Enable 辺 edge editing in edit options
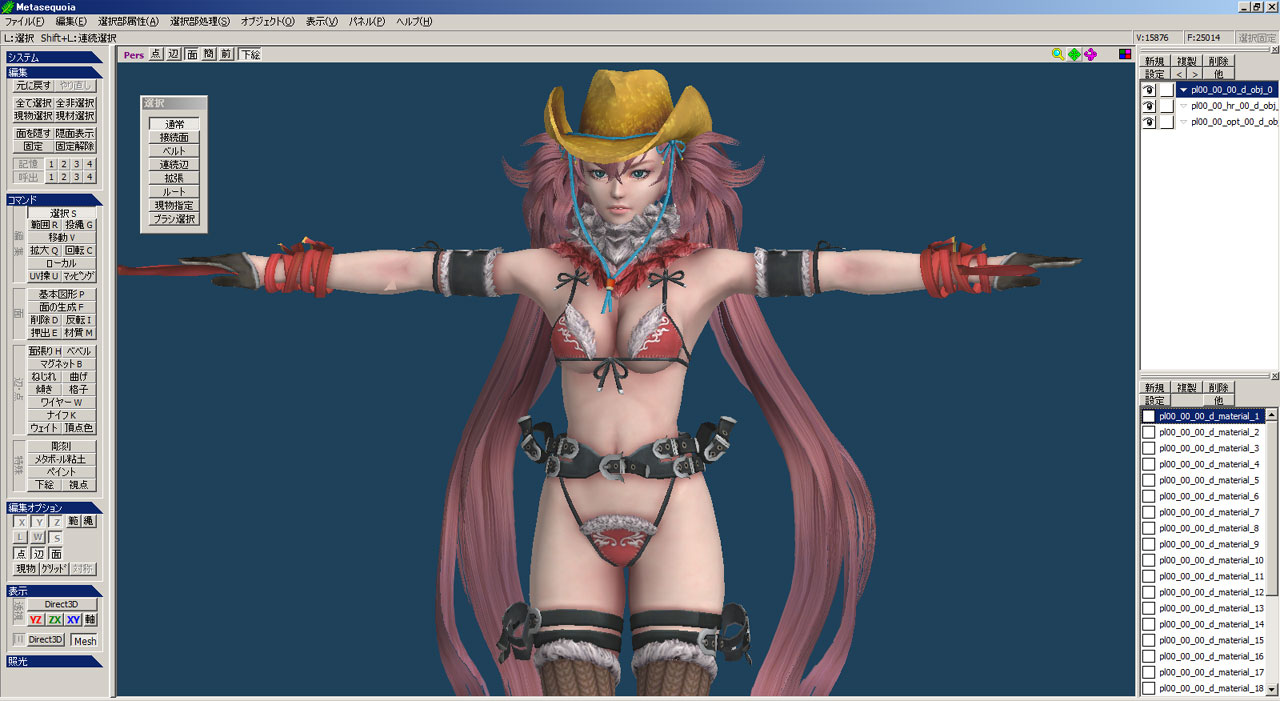This screenshot has width=1280, height=701. point(39,554)
